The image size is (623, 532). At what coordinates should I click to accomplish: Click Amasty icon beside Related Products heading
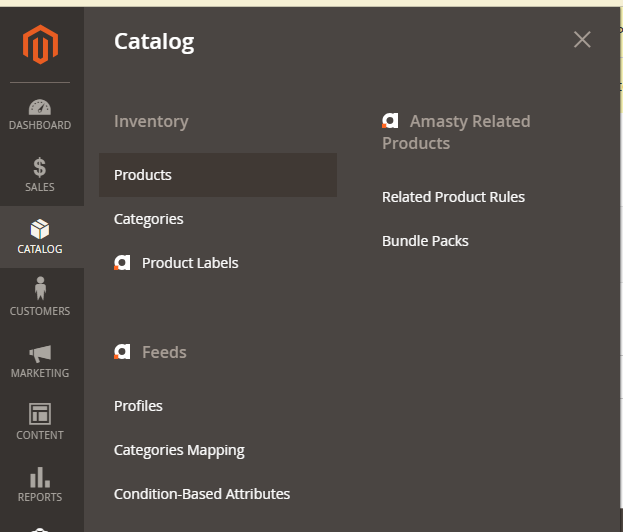(x=390, y=121)
